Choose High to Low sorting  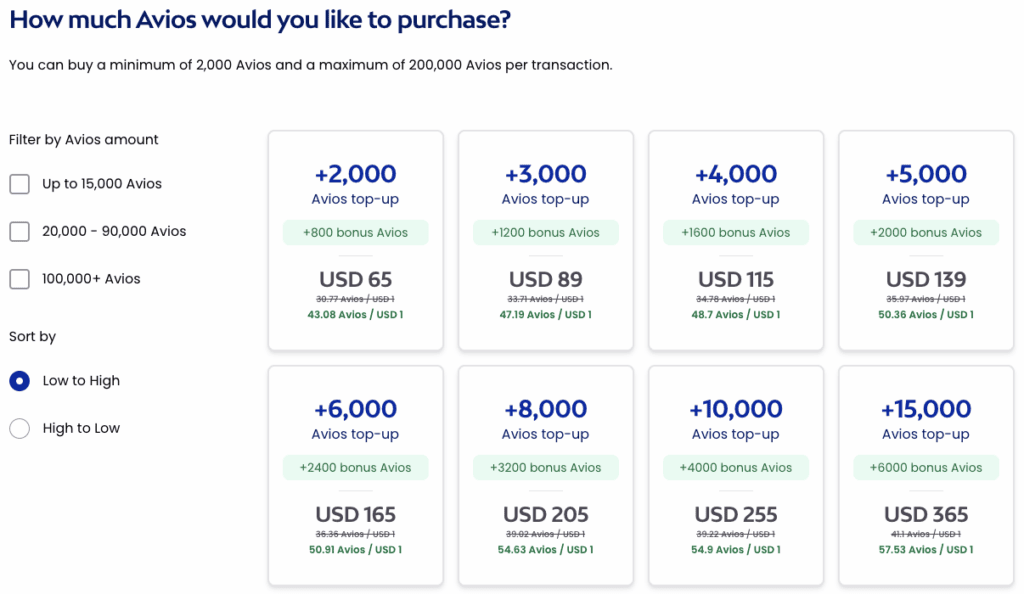pos(19,428)
